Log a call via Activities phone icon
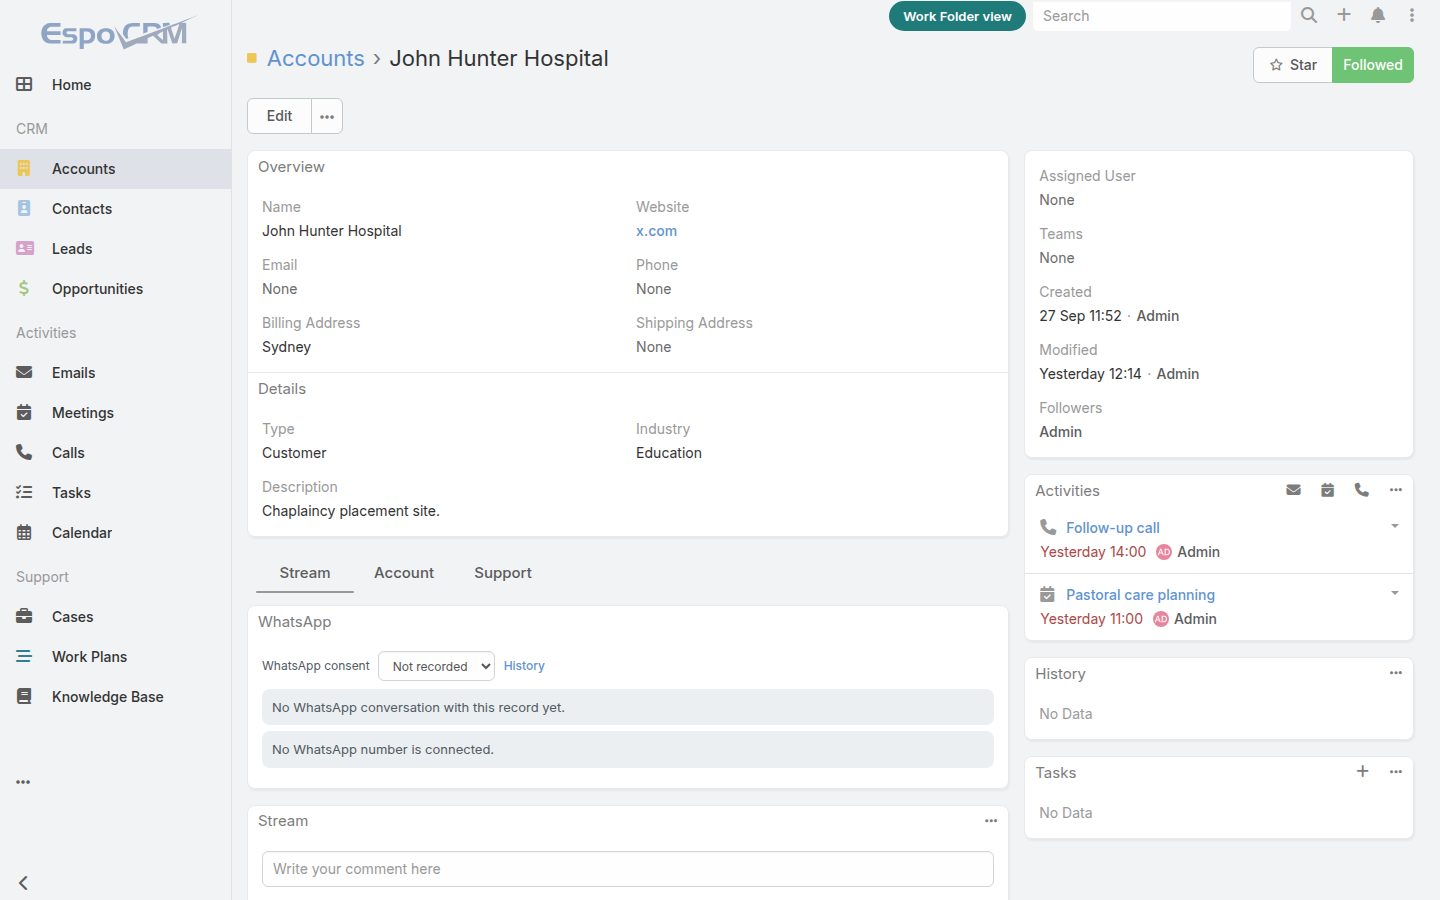The width and height of the screenshot is (1440, 900). click(x=1361, y=490)
